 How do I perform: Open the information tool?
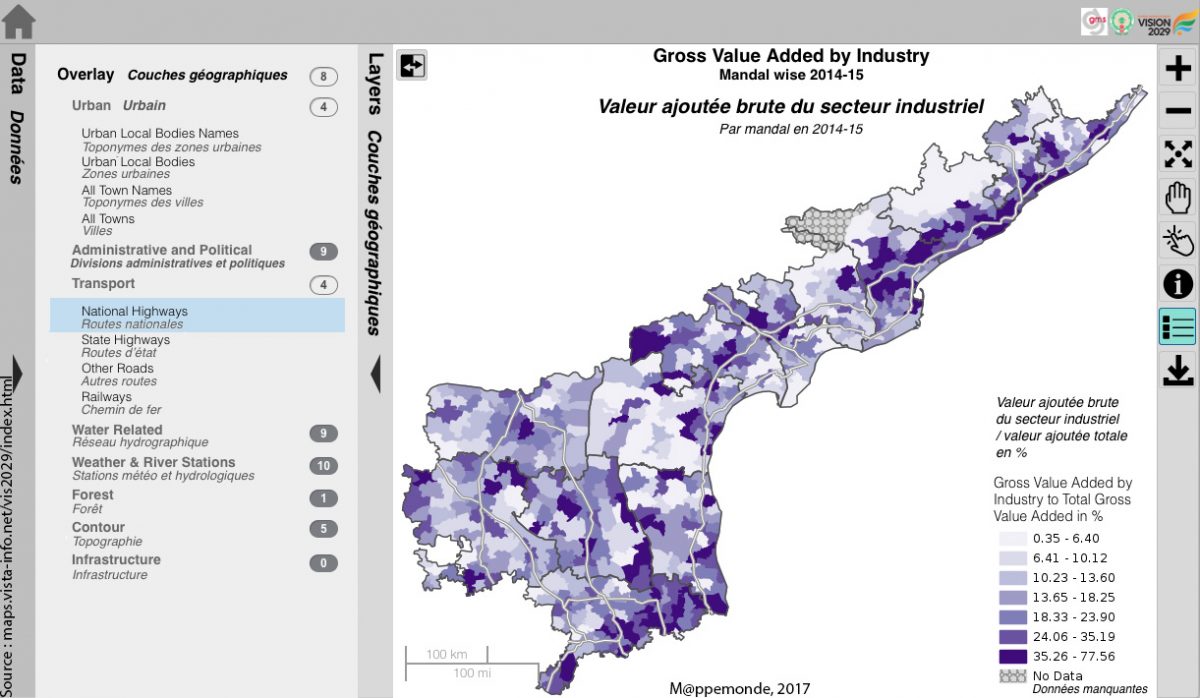(1178, 284)
